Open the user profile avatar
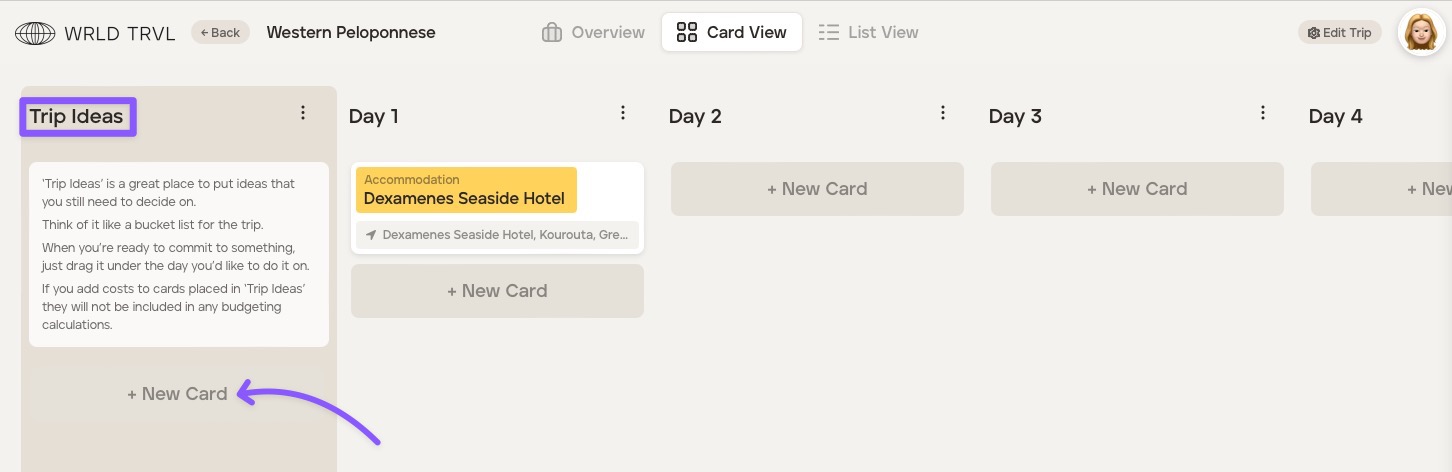 click(x=1420, y=33)
